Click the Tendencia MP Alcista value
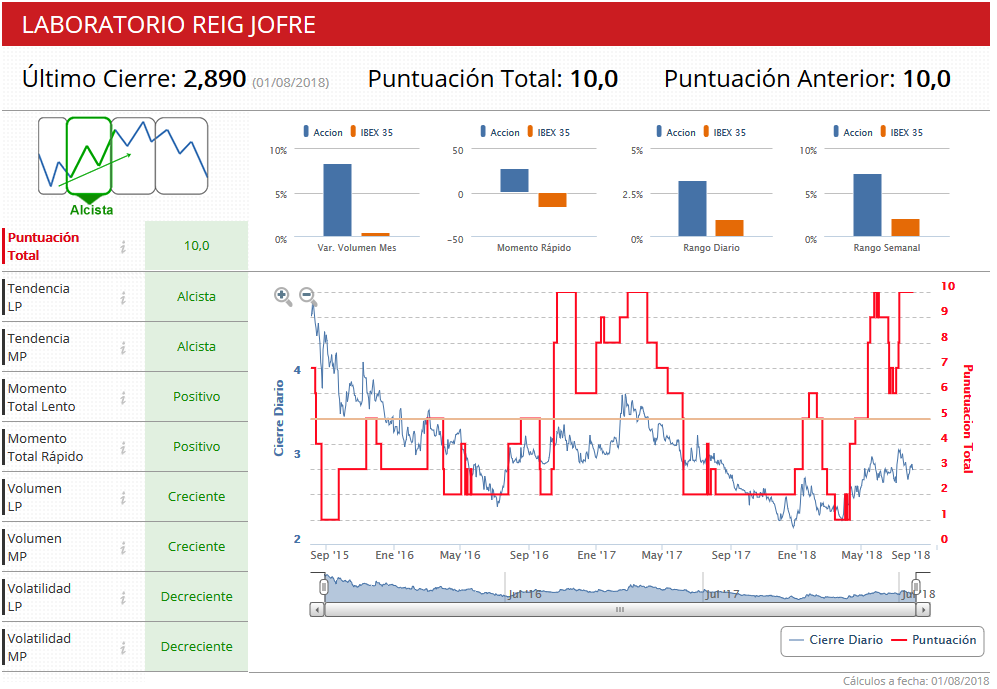Viewport: 997px width, 689px height. (196, 347)
